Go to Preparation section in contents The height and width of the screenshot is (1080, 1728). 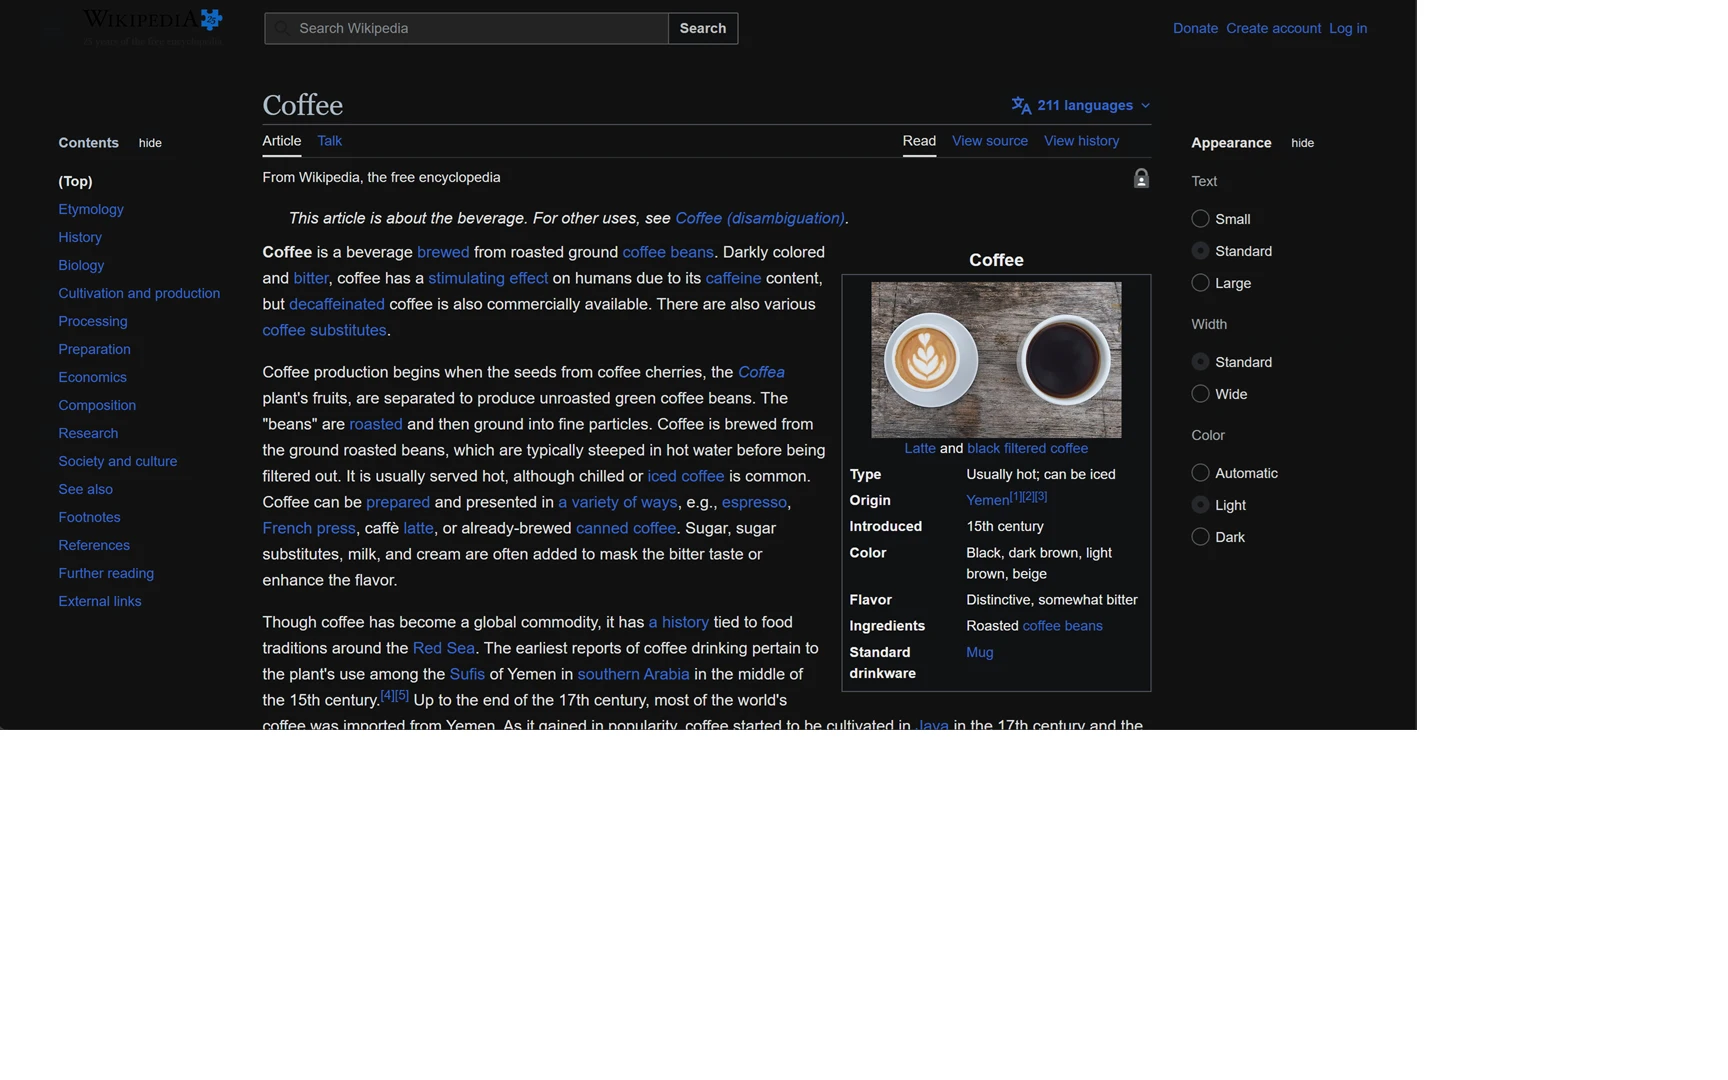[94, 349]
